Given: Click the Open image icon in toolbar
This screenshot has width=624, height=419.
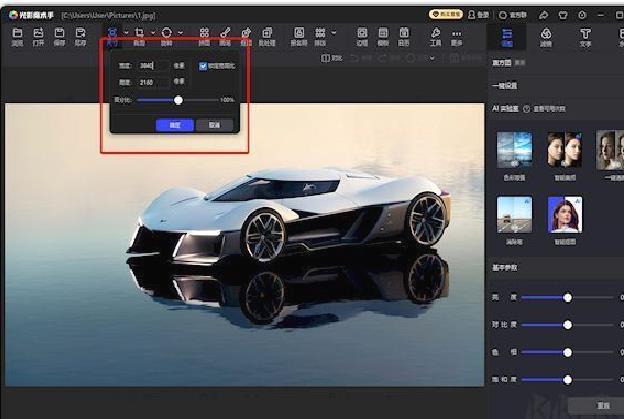Looking at the screenshot, I should (x=38, y=33).
